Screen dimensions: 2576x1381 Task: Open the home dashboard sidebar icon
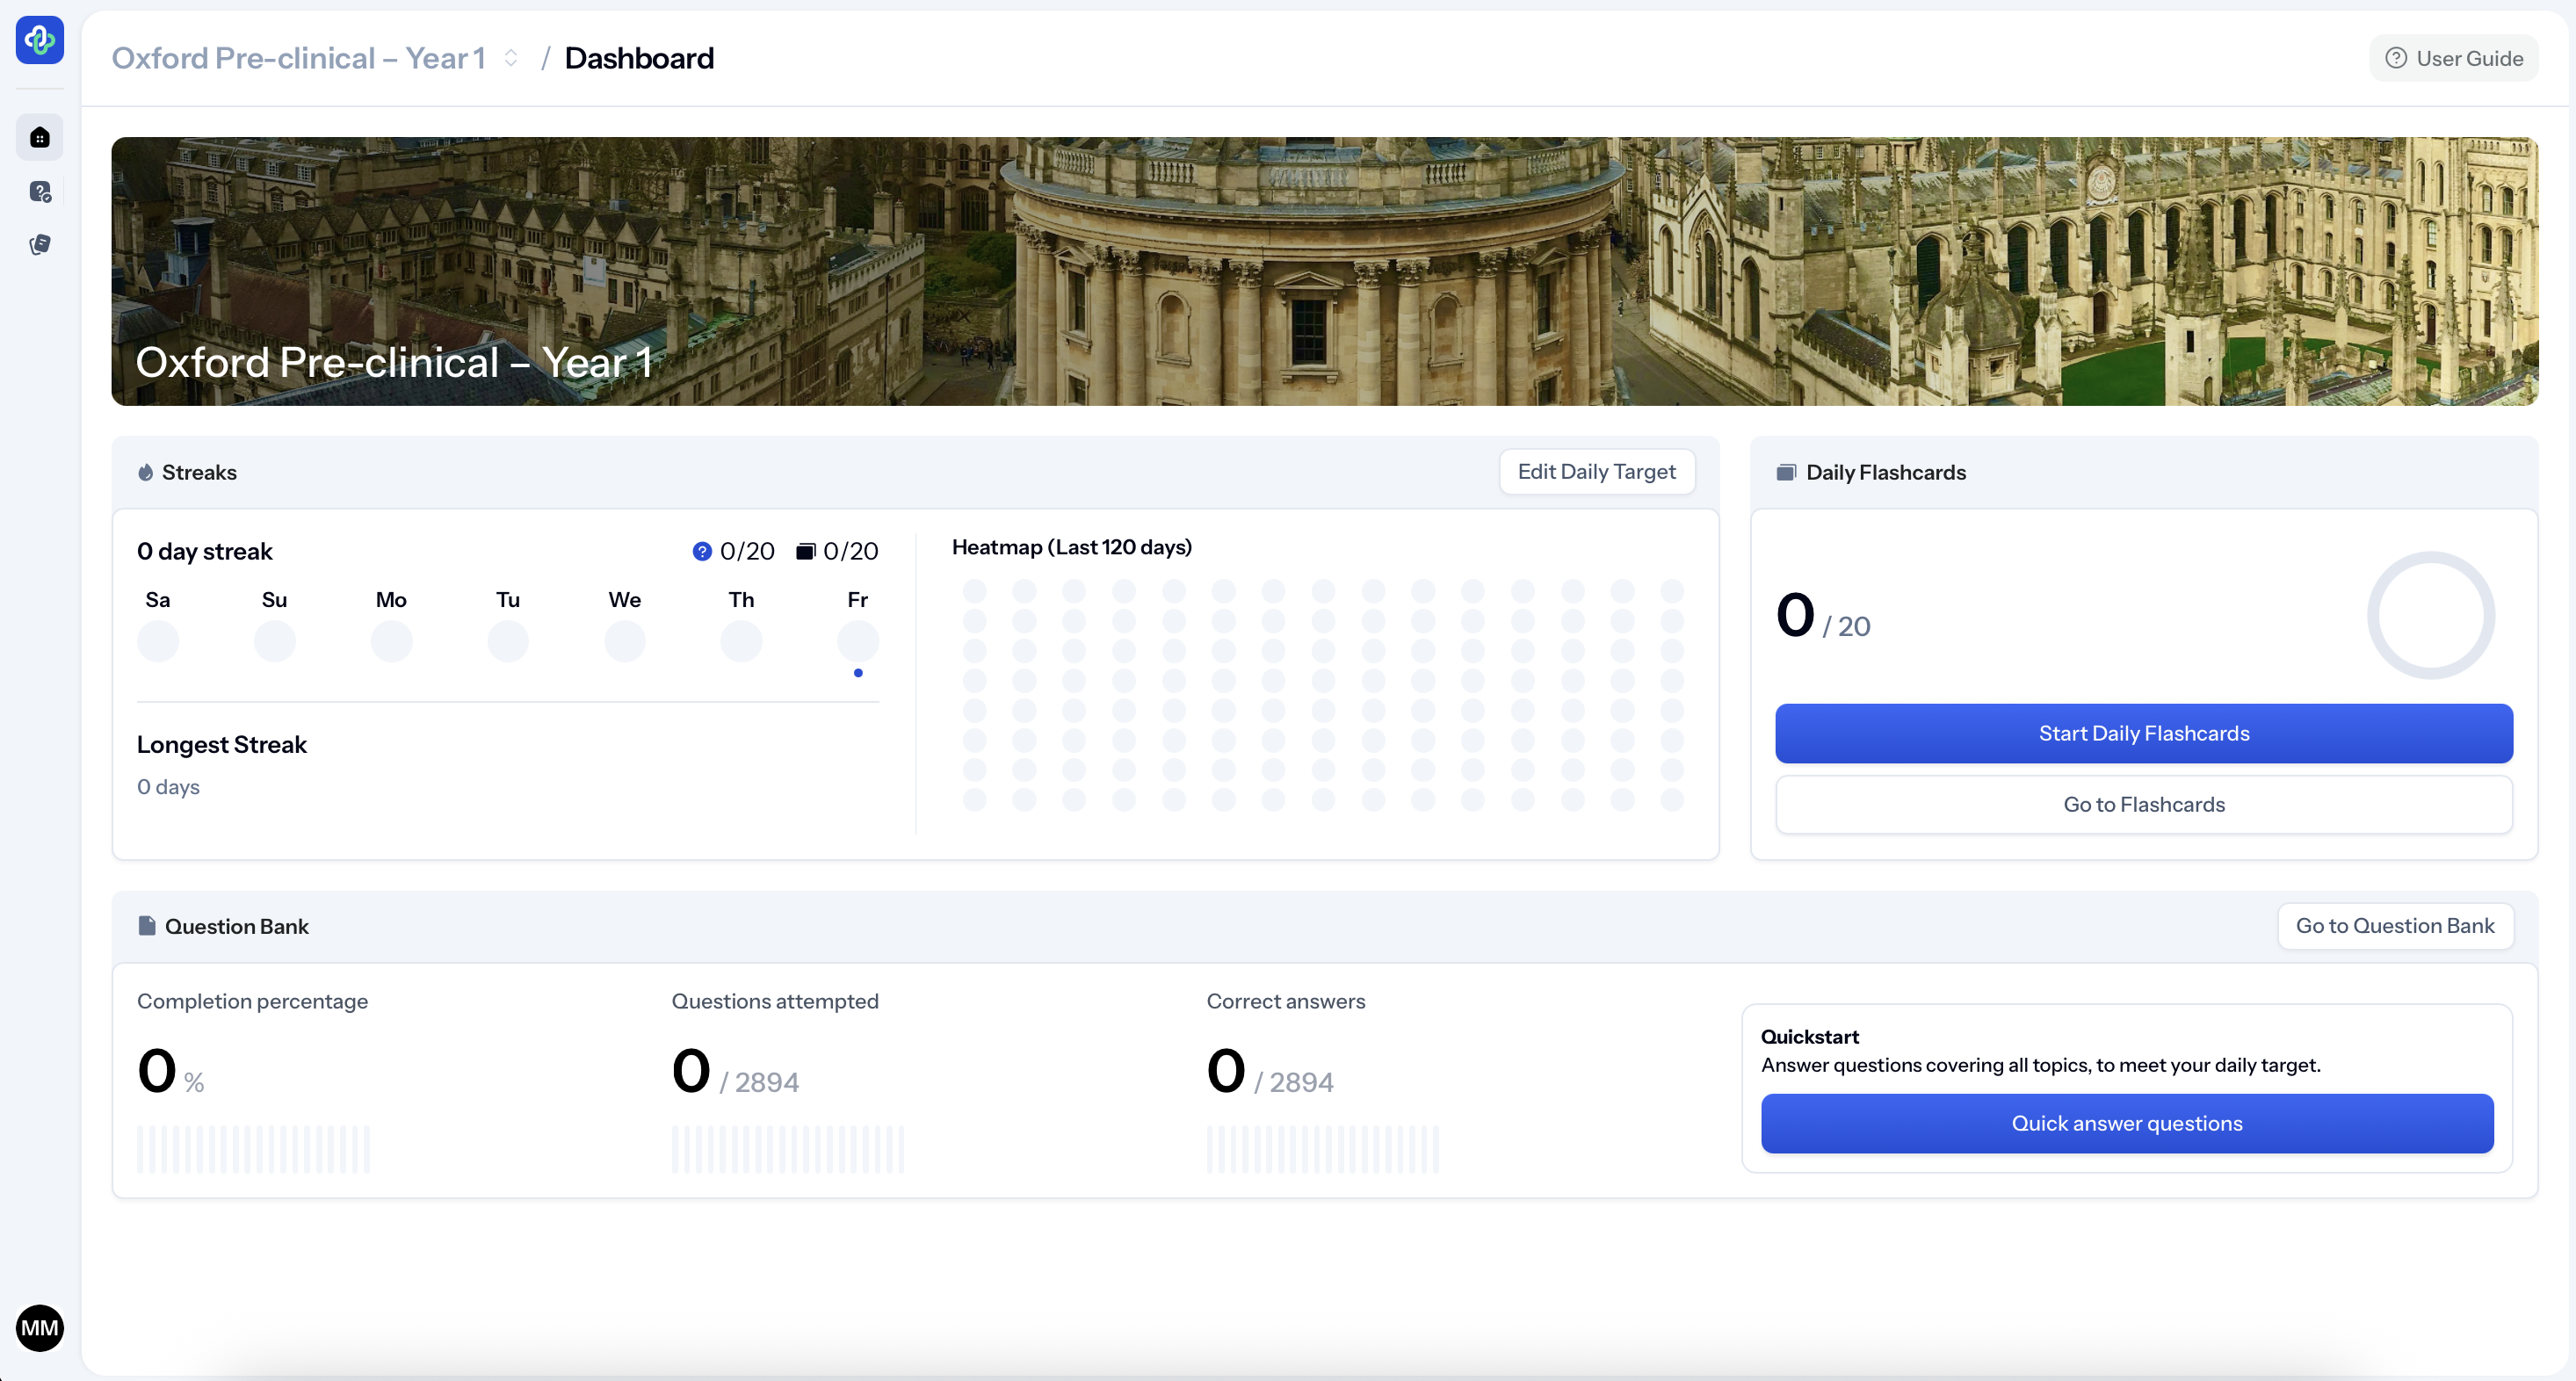pyautogui.click(x=40, y=138)
